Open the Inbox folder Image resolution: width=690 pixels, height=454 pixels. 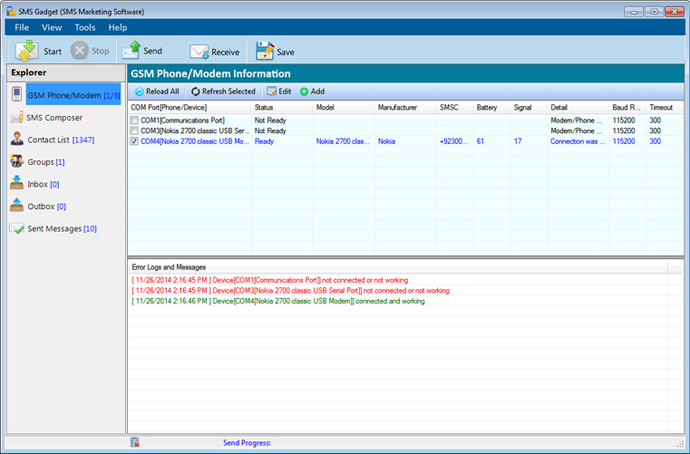[38, 184]
